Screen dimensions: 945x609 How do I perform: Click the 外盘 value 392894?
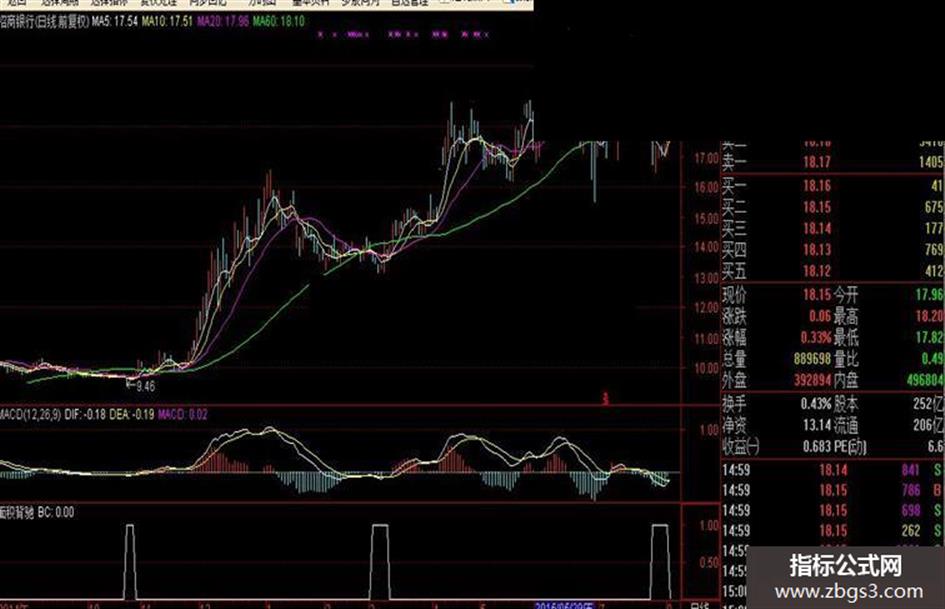(812, 380)
